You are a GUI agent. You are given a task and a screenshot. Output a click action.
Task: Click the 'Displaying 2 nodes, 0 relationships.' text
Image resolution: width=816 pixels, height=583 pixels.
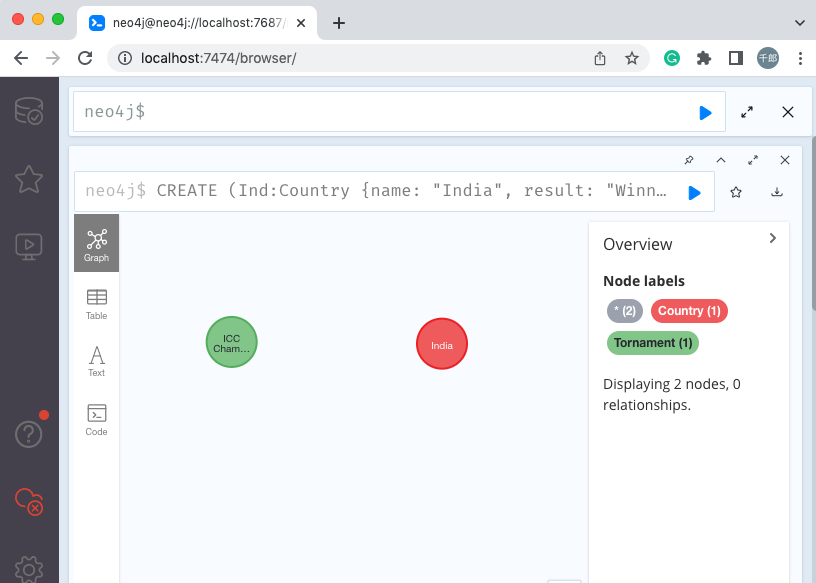click(x=671, y=394)
